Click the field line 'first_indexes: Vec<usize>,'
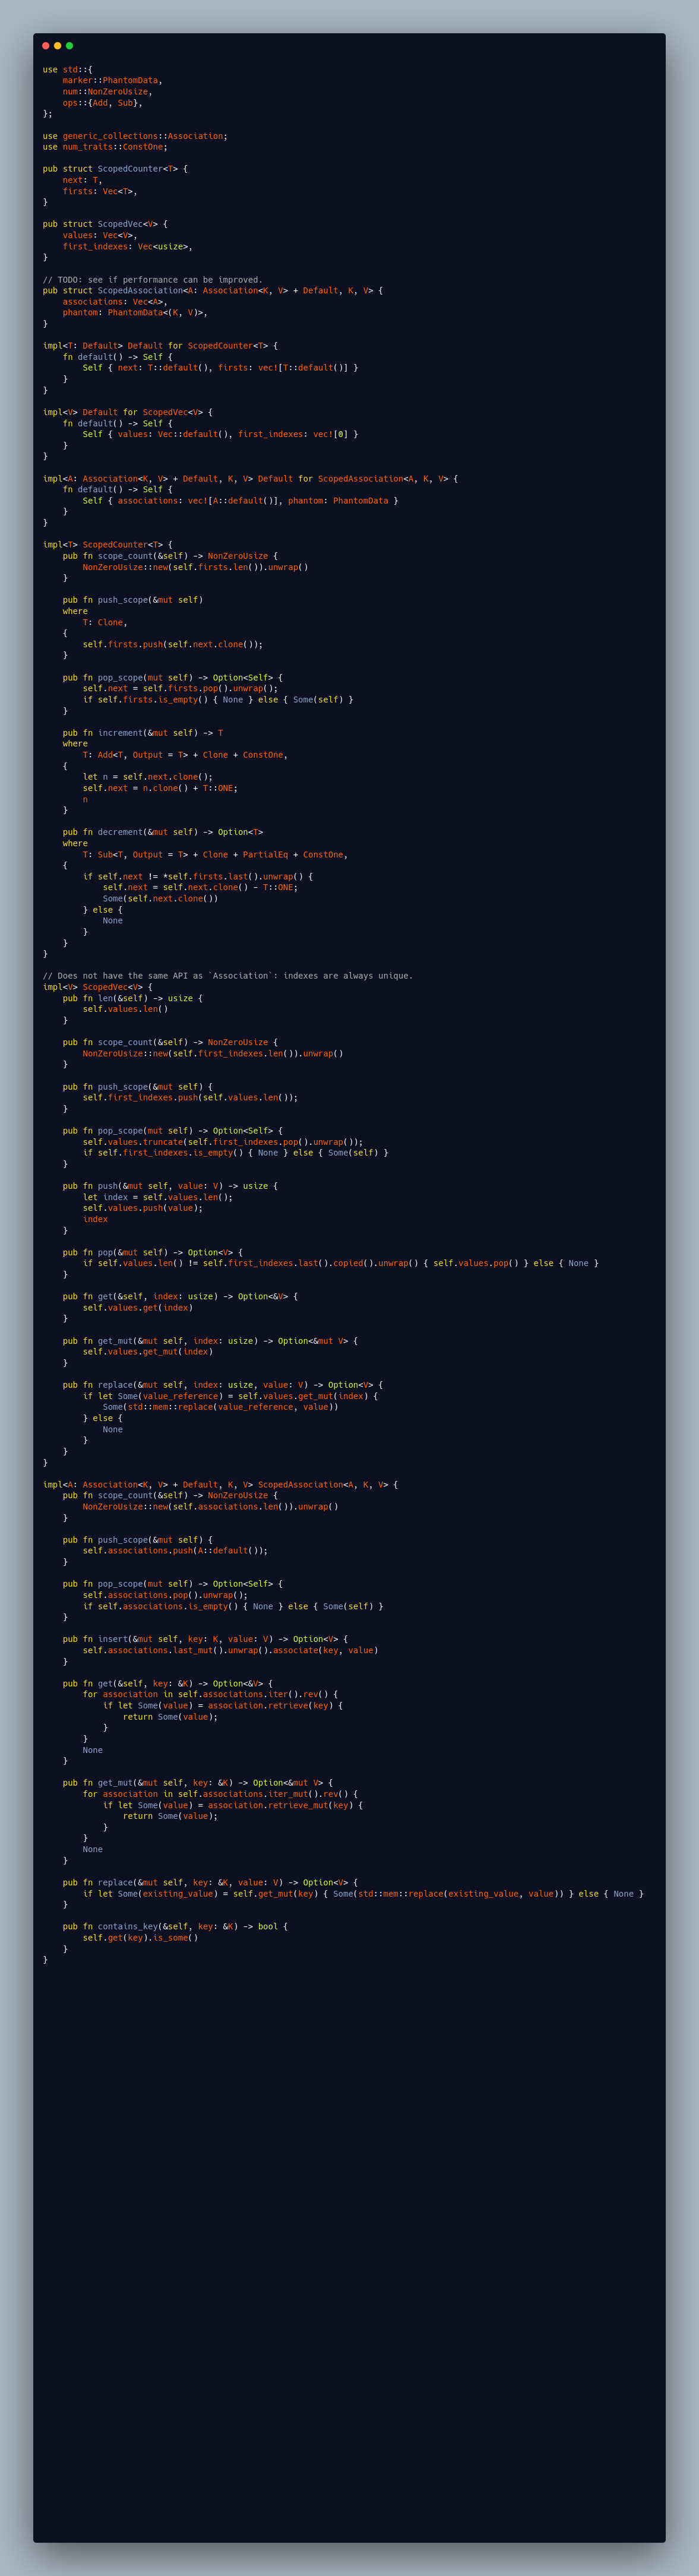This screenshot has width=699, height=2576. (128, 246)
